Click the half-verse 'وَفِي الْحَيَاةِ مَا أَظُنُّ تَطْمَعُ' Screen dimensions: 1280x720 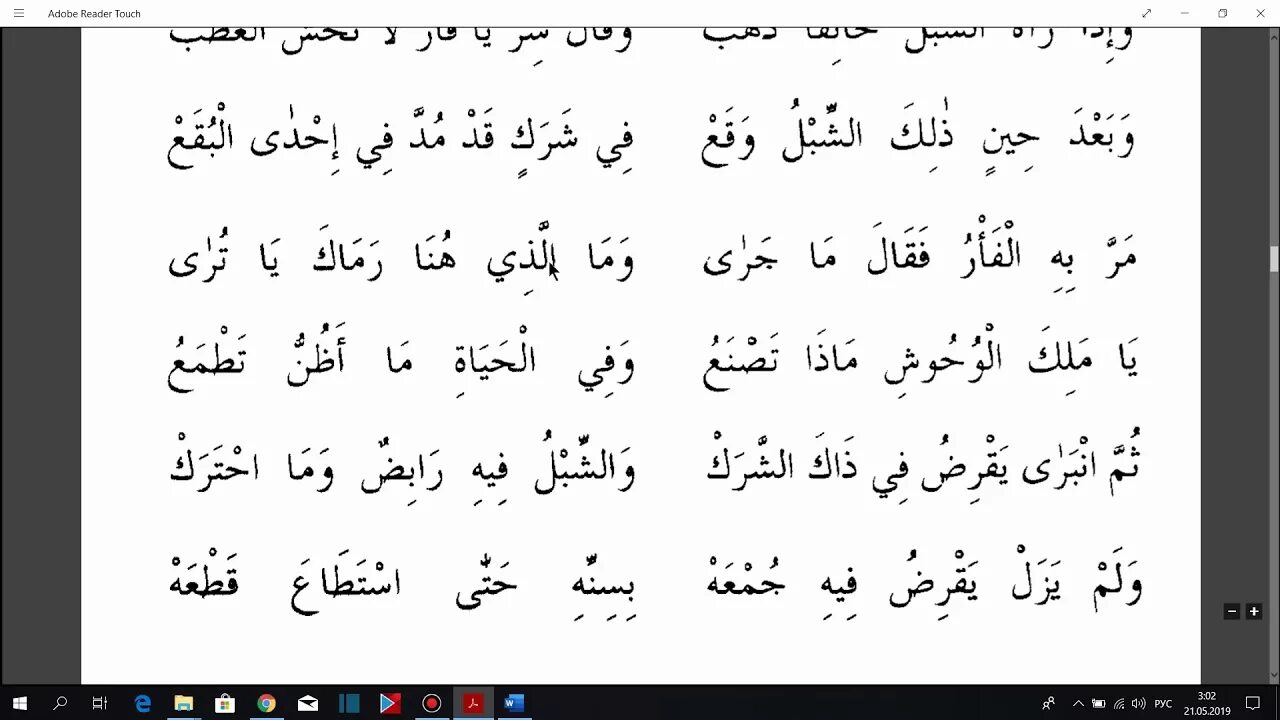(x=402, y=362)
